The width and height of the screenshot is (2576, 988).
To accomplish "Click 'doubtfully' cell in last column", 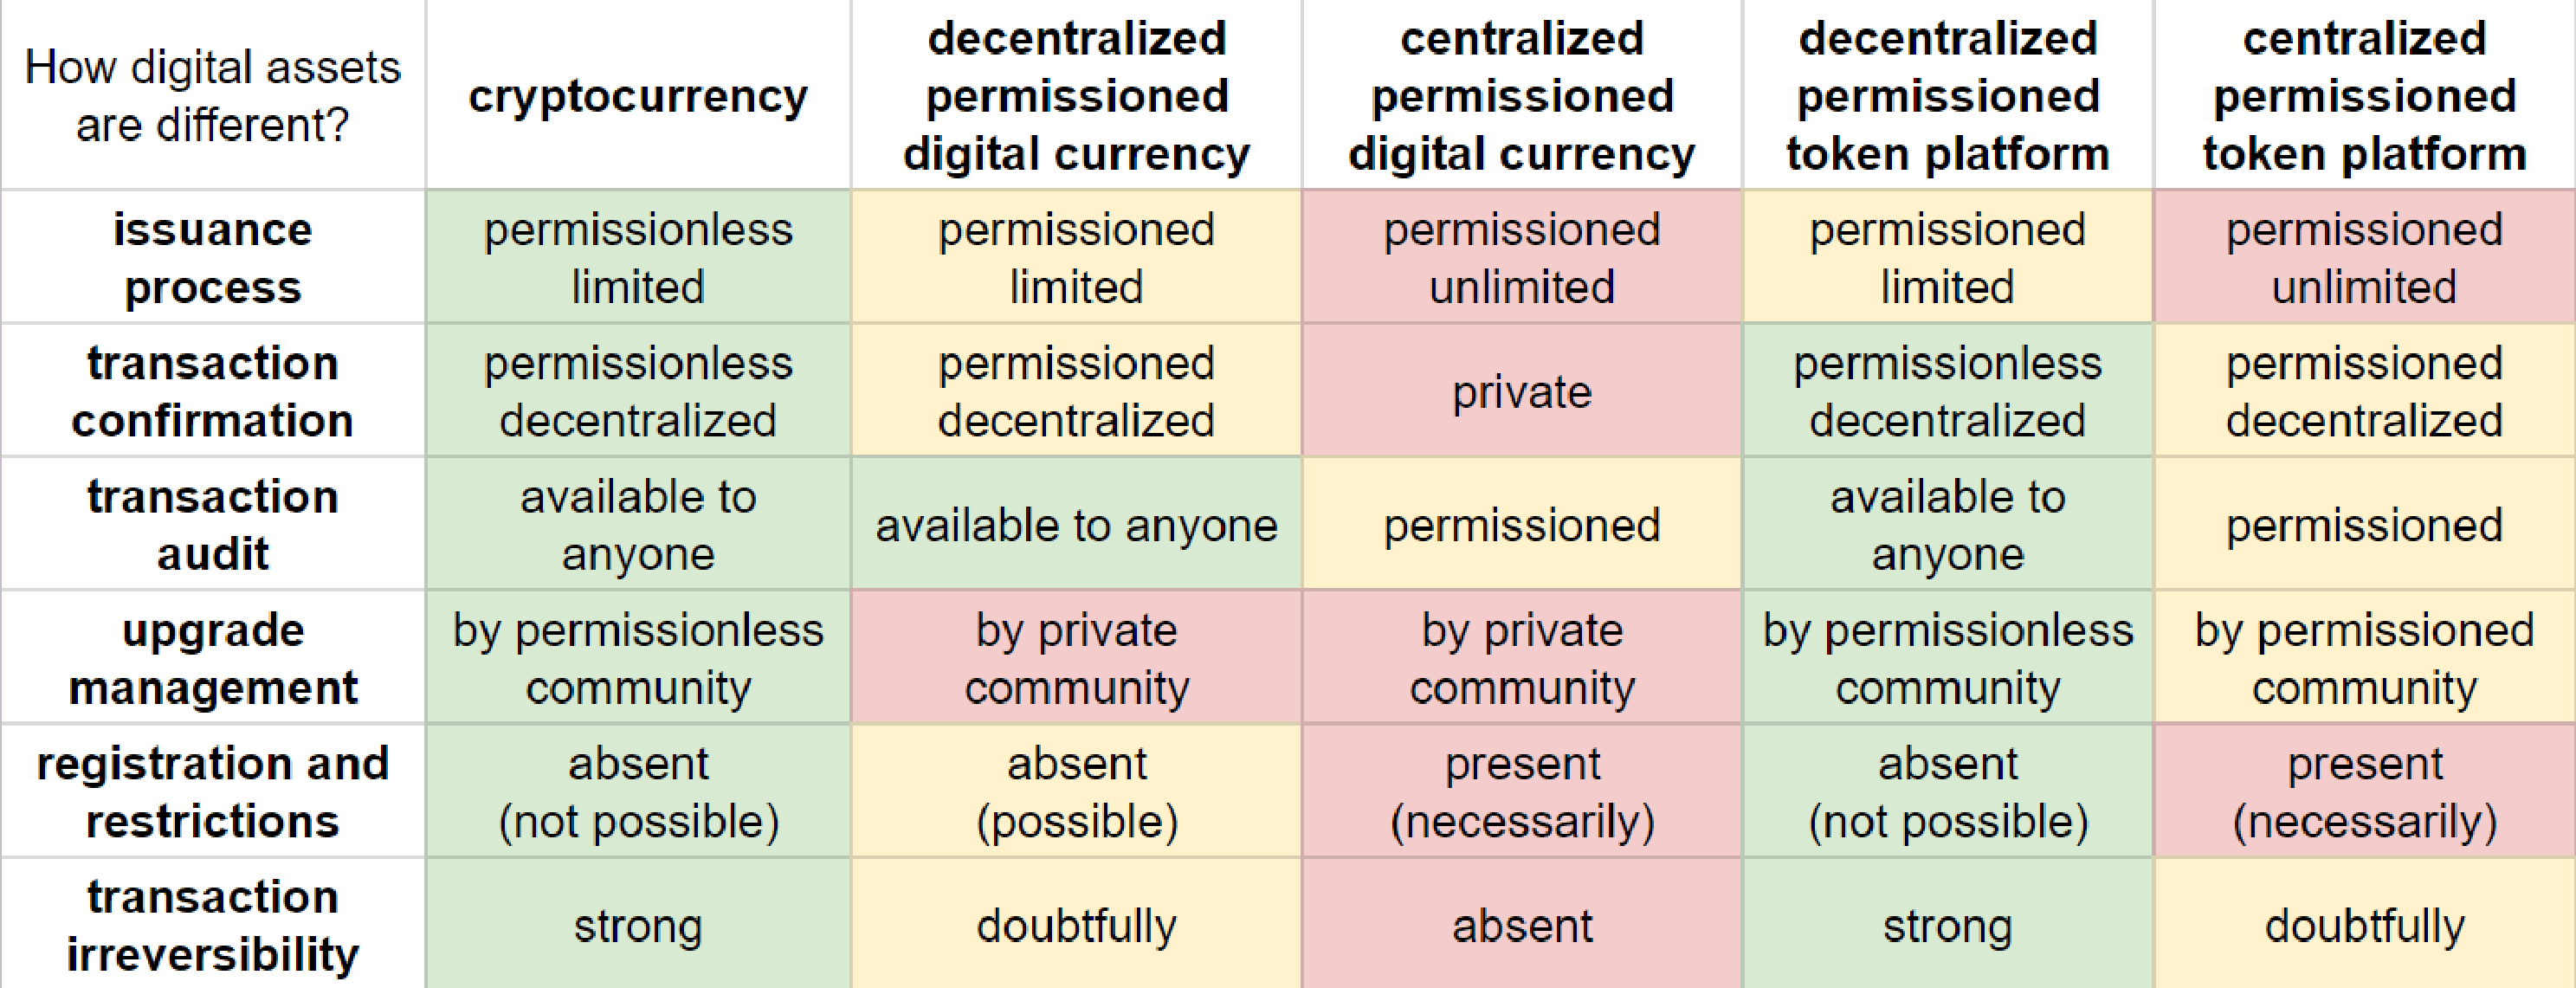I will pos(2364,924).
